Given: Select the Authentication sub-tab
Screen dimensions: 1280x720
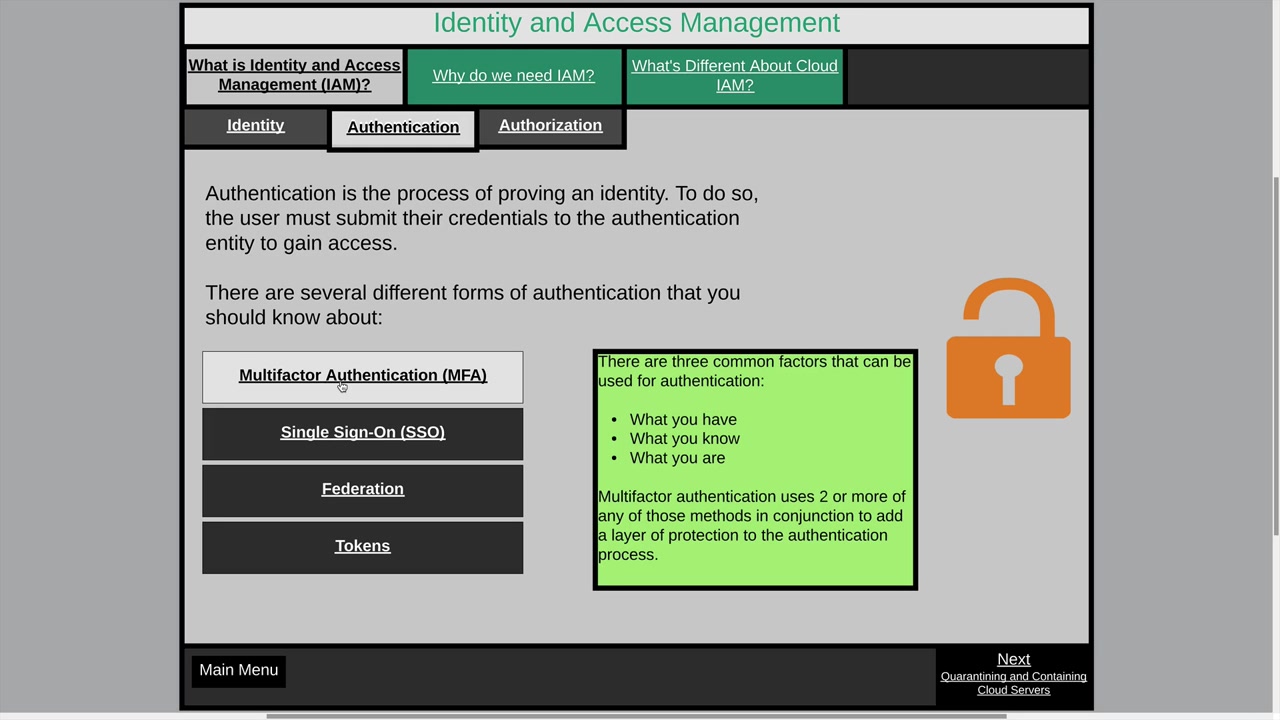Looking at the screenshot, I should [x=403, y=128].
